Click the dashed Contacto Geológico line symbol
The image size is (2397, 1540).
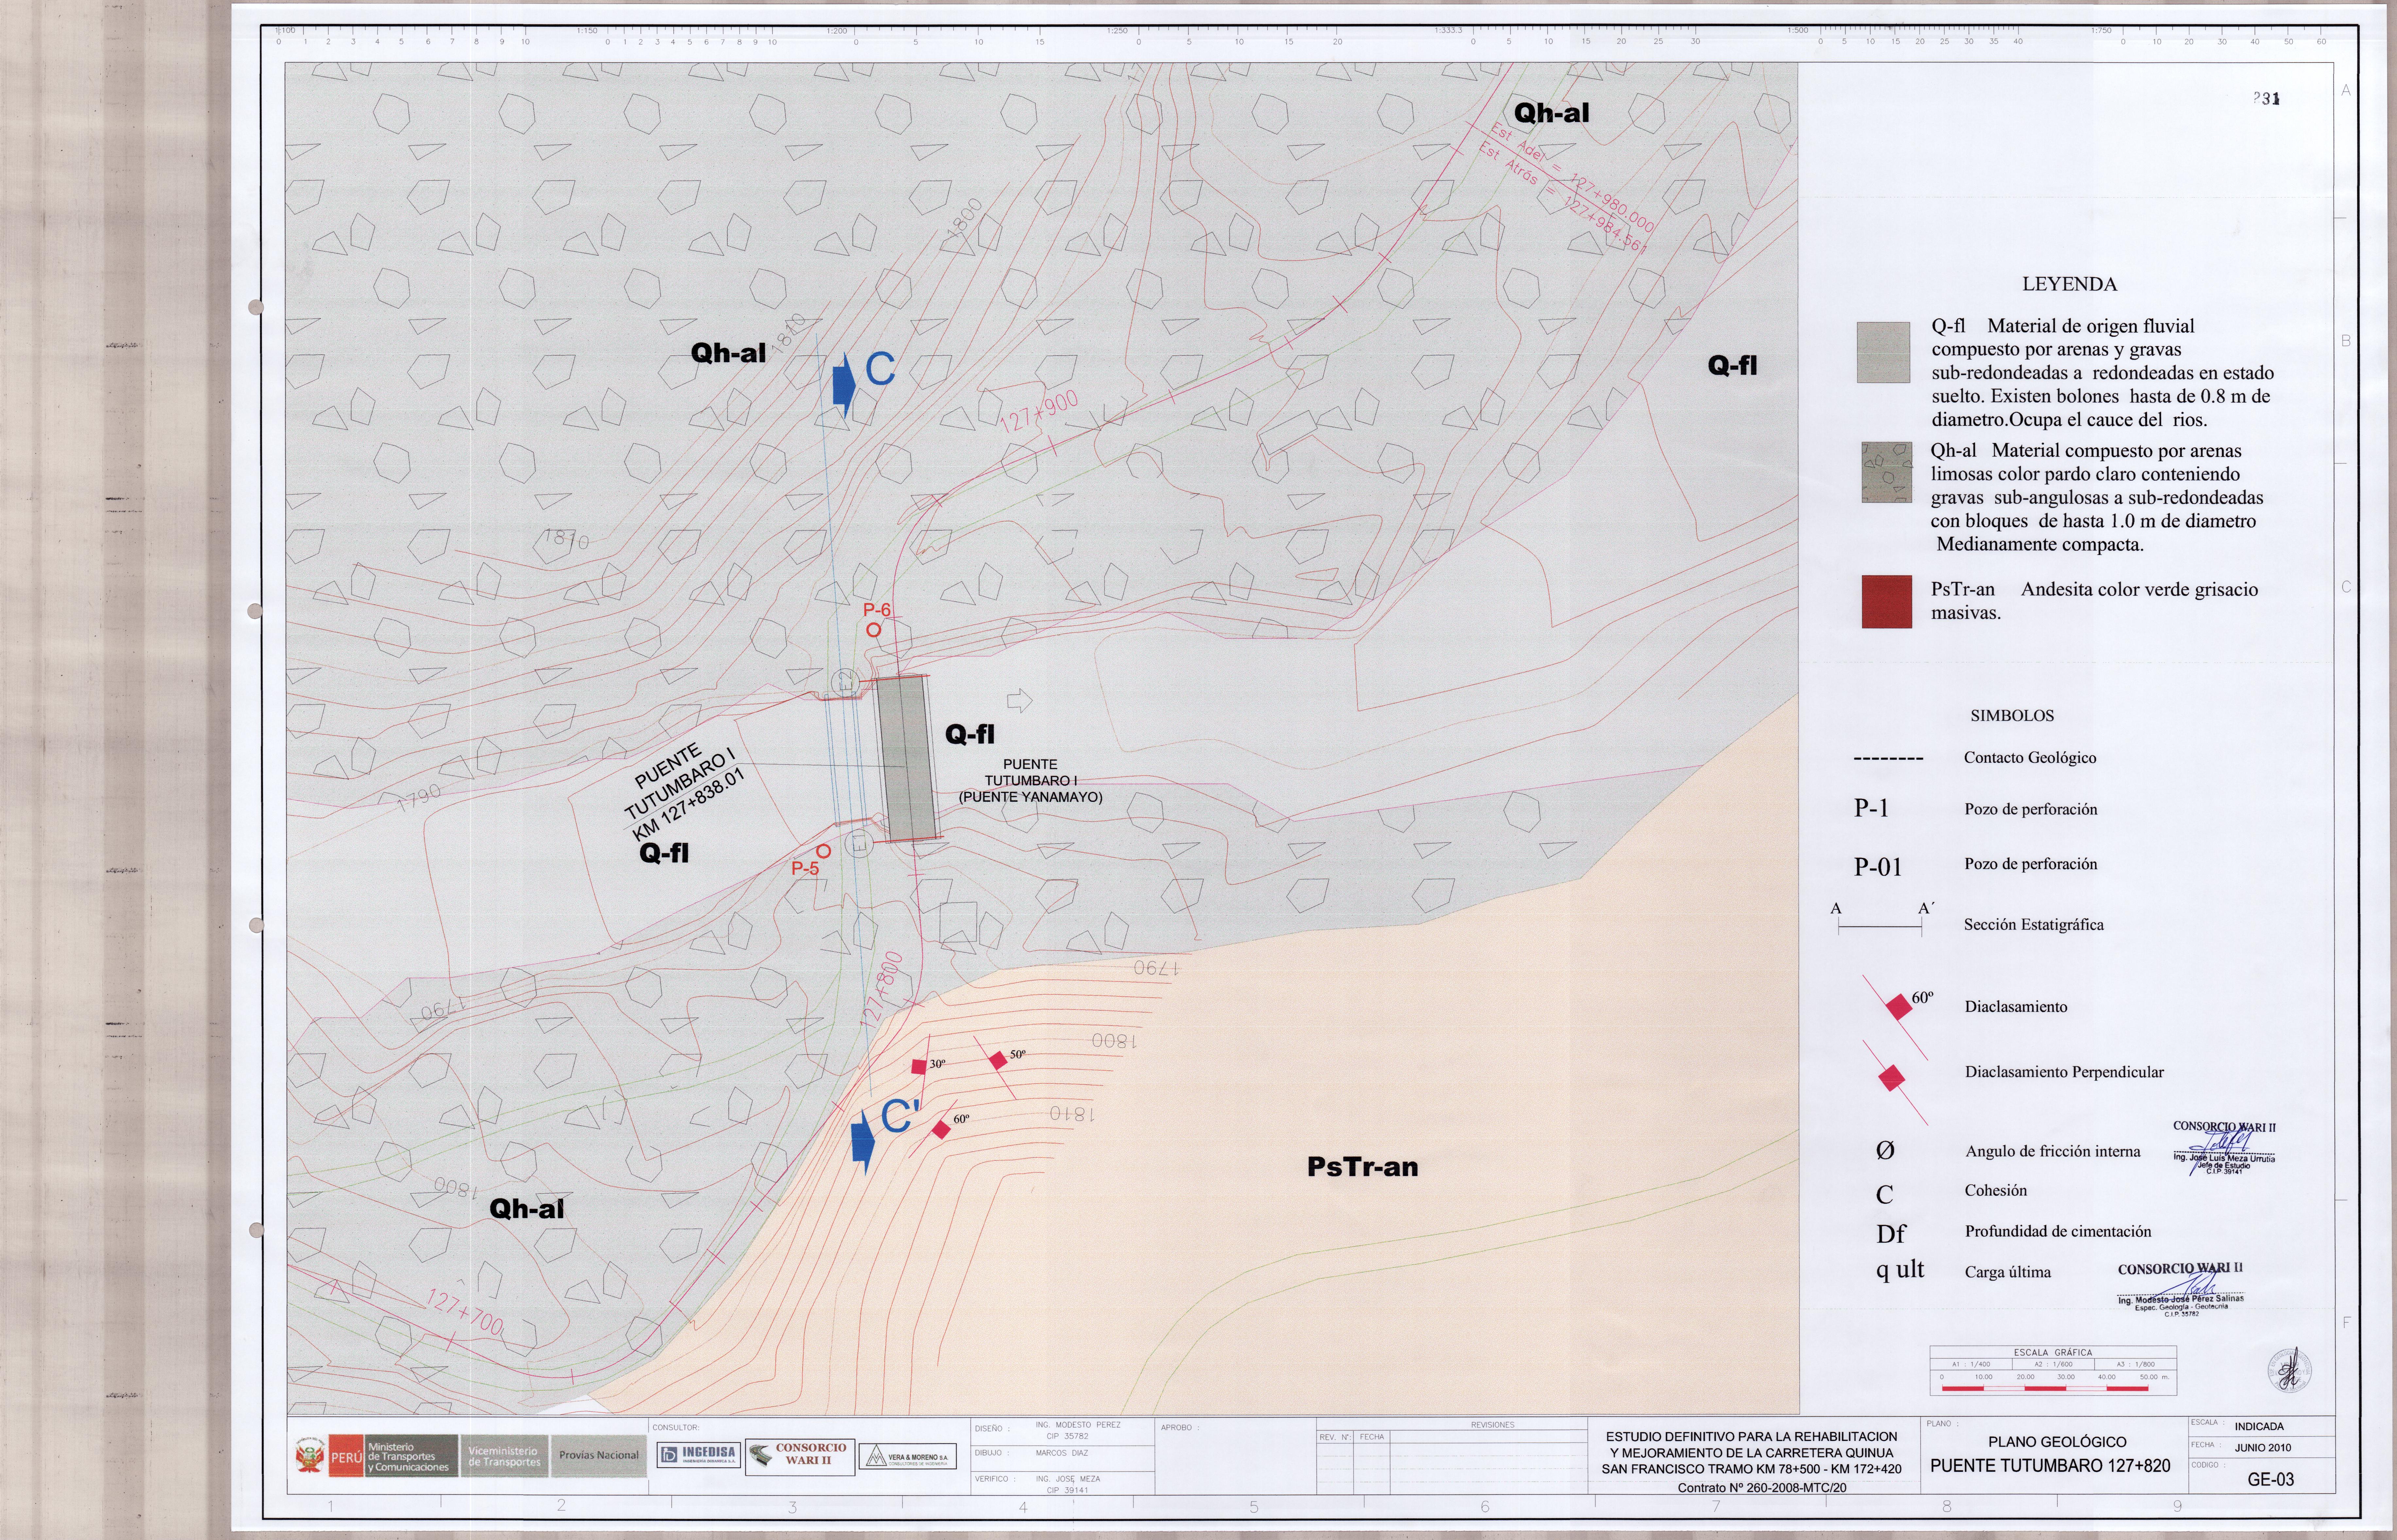(1888, 759)
